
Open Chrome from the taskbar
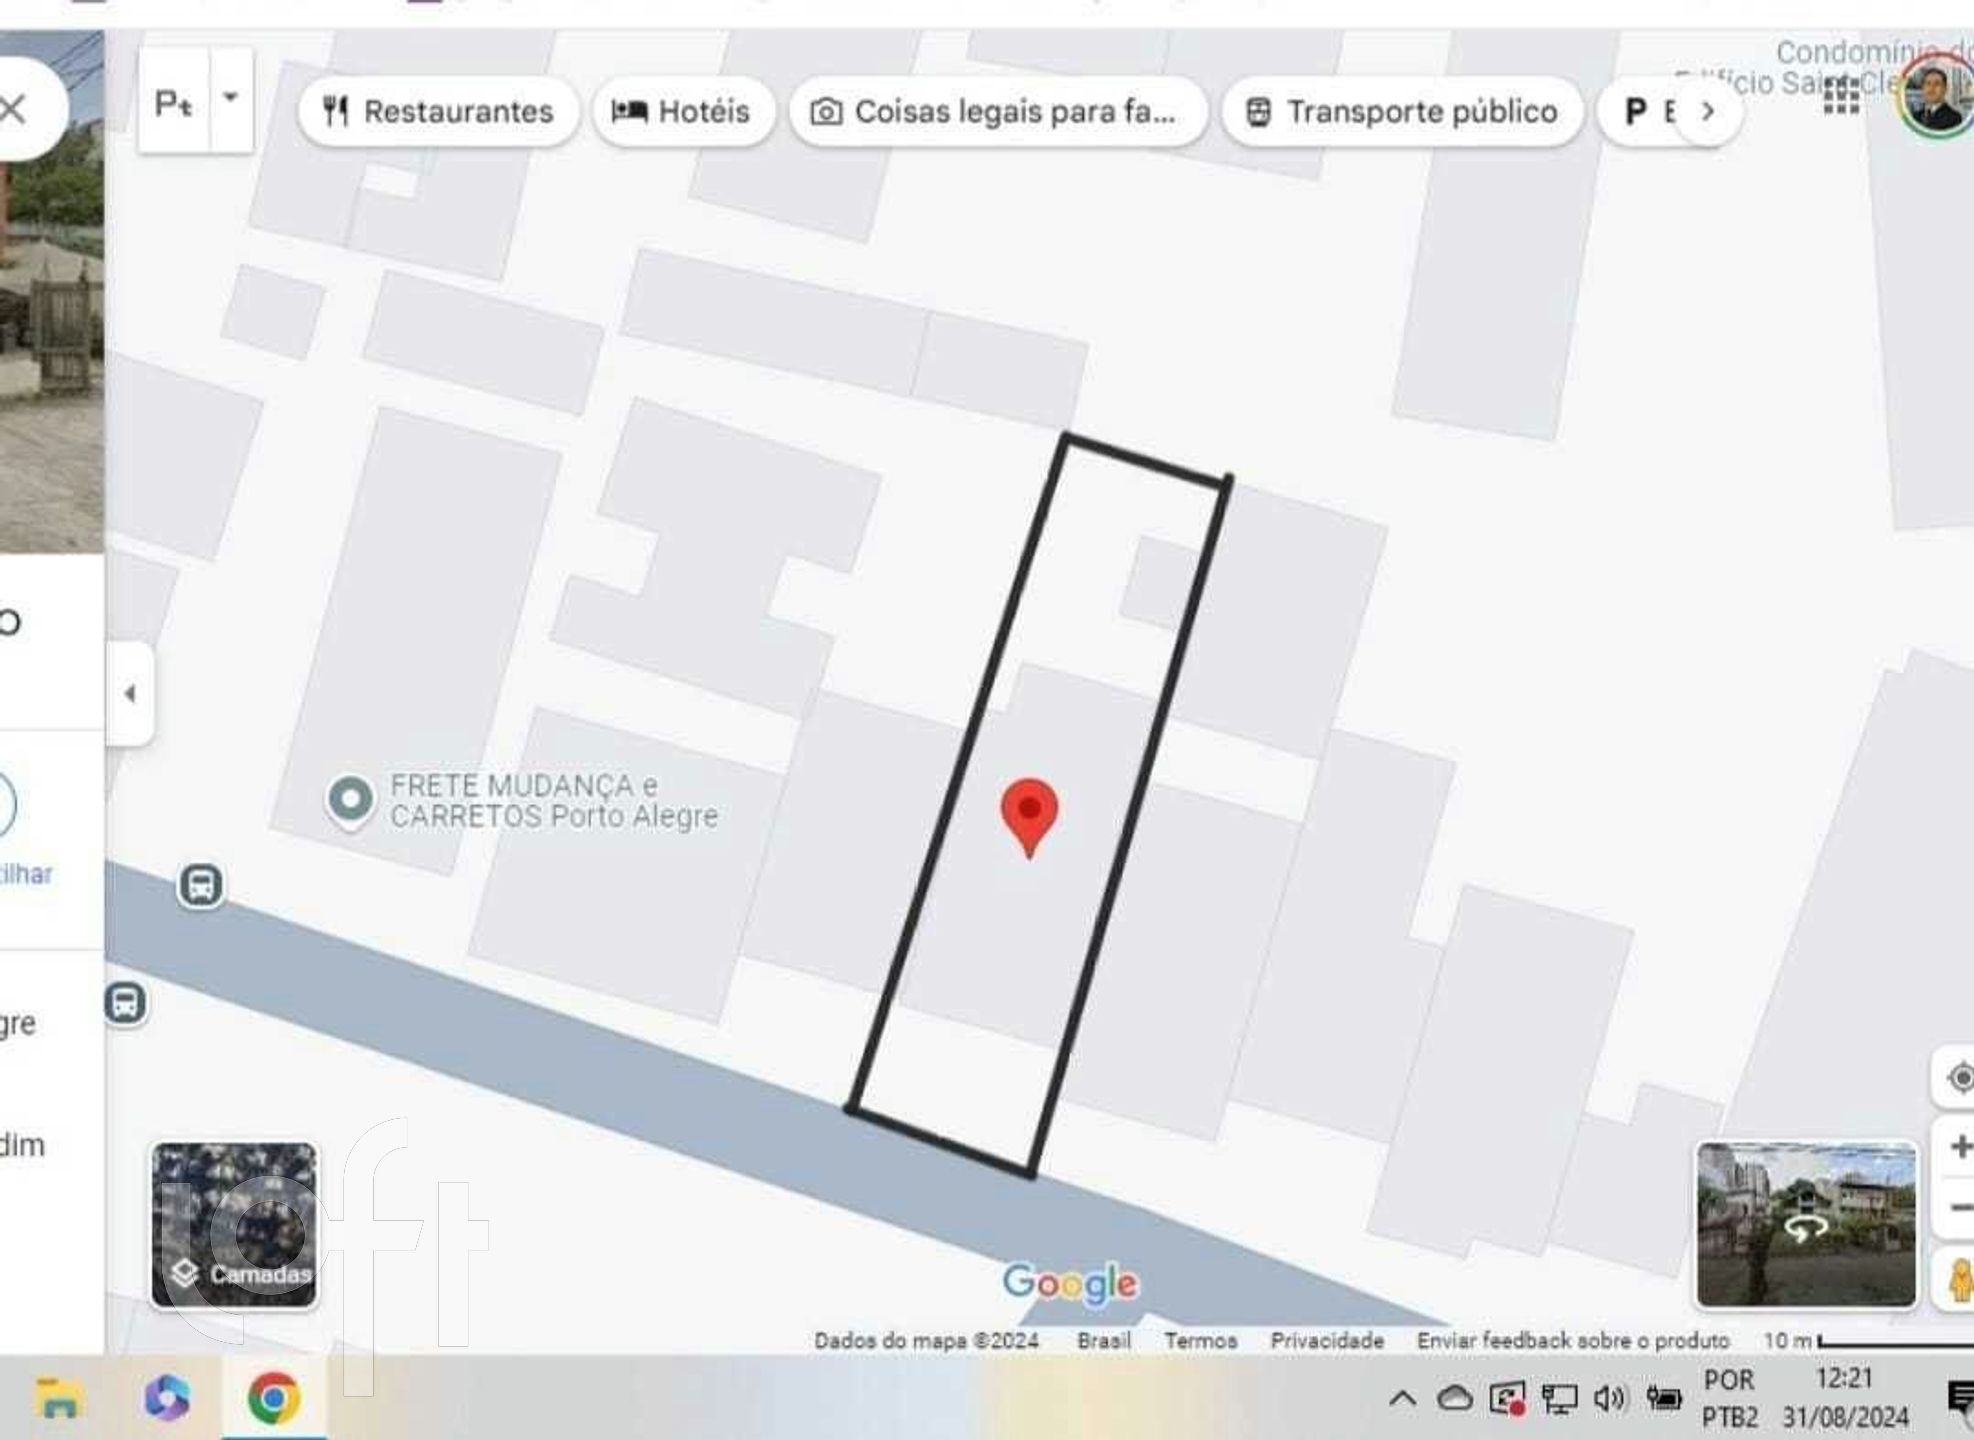click(x=274, y=1398)
